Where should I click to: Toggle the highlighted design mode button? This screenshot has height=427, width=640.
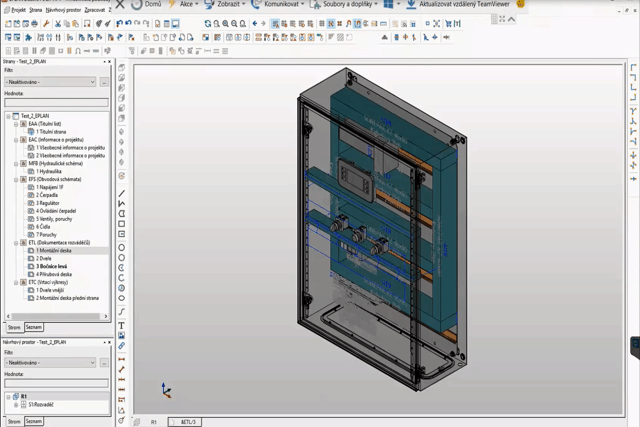357,24
